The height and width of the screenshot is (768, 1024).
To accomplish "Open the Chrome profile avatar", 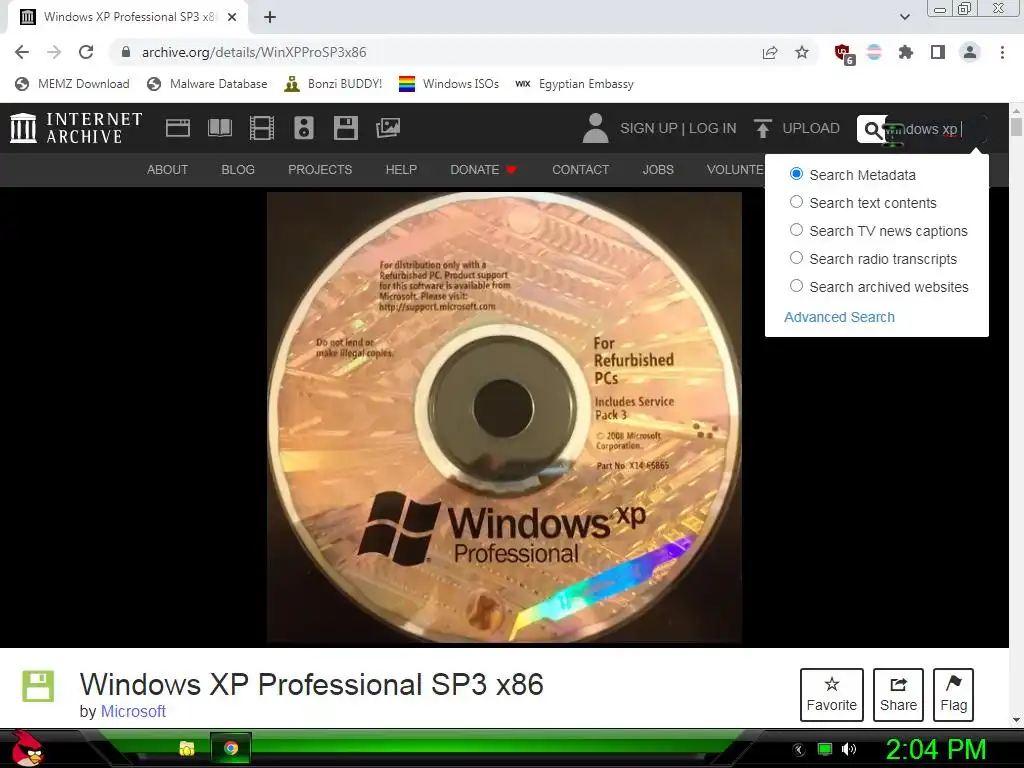I will coord(970,52).
